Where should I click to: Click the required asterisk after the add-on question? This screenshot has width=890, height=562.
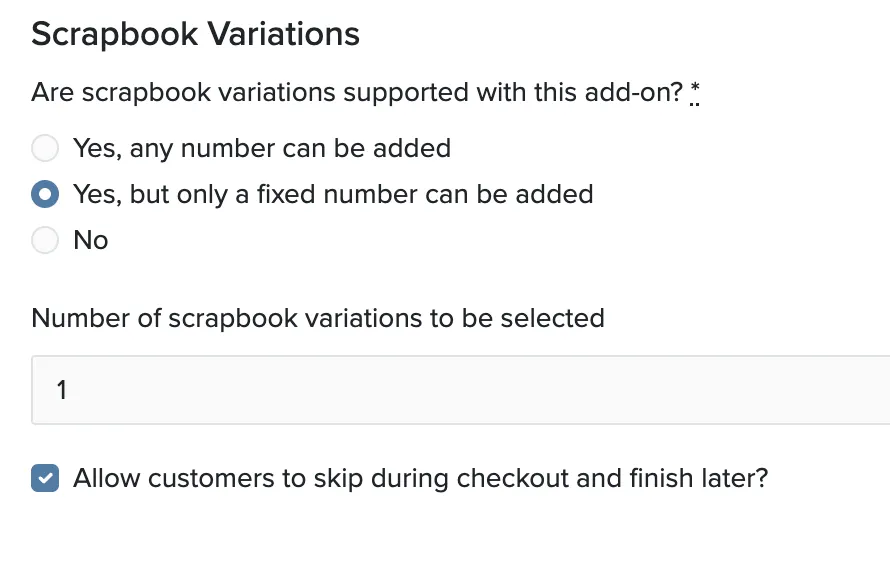(x=695, y=93)
